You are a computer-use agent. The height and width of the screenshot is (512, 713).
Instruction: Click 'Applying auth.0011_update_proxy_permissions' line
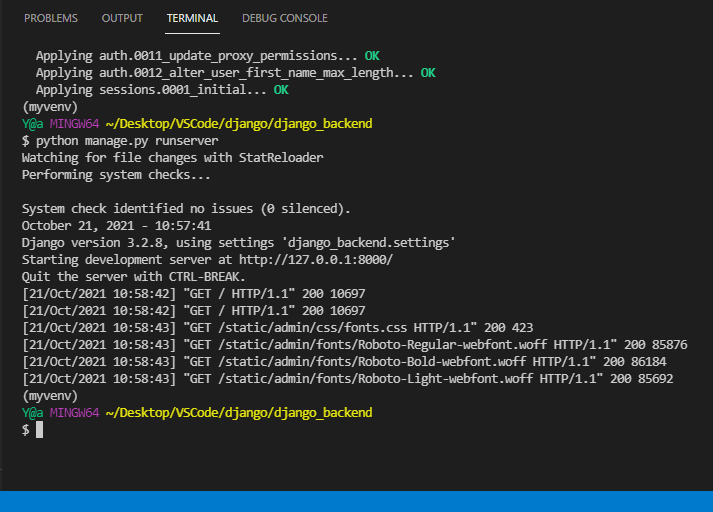tap(207, 56)
